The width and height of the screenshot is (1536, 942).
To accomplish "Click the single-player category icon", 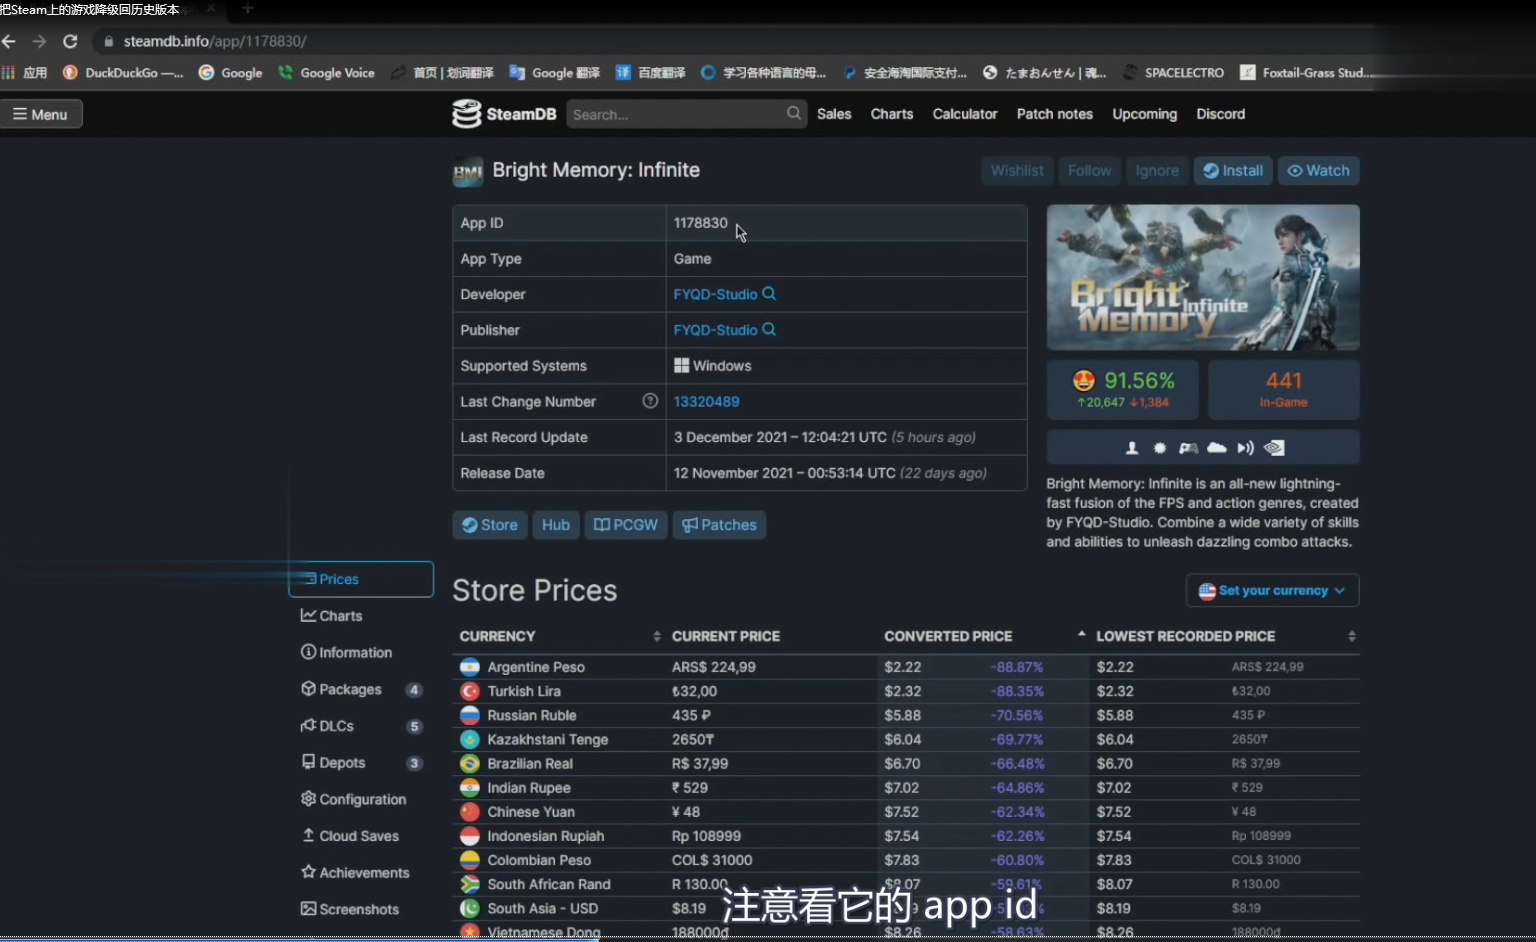I will pyautogui.click(x=1132, y=448).
